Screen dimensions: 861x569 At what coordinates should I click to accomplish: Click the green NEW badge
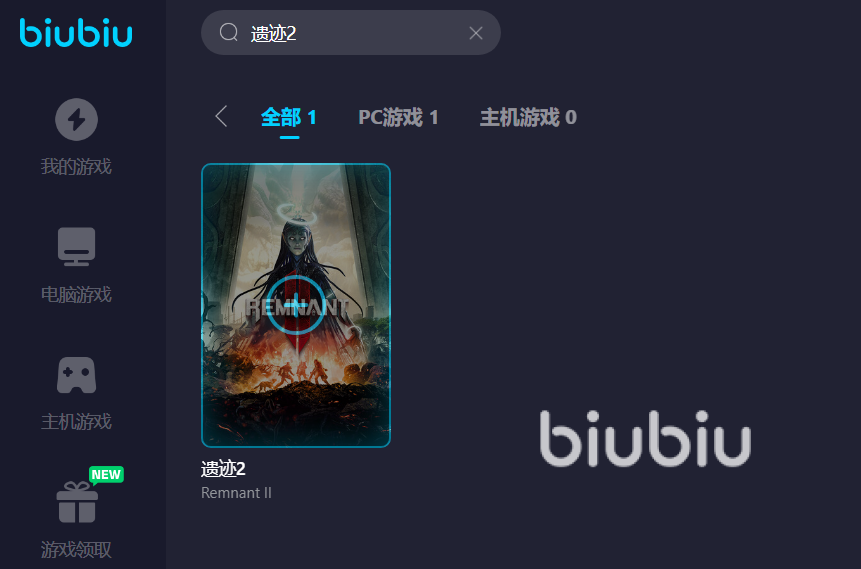107,475
